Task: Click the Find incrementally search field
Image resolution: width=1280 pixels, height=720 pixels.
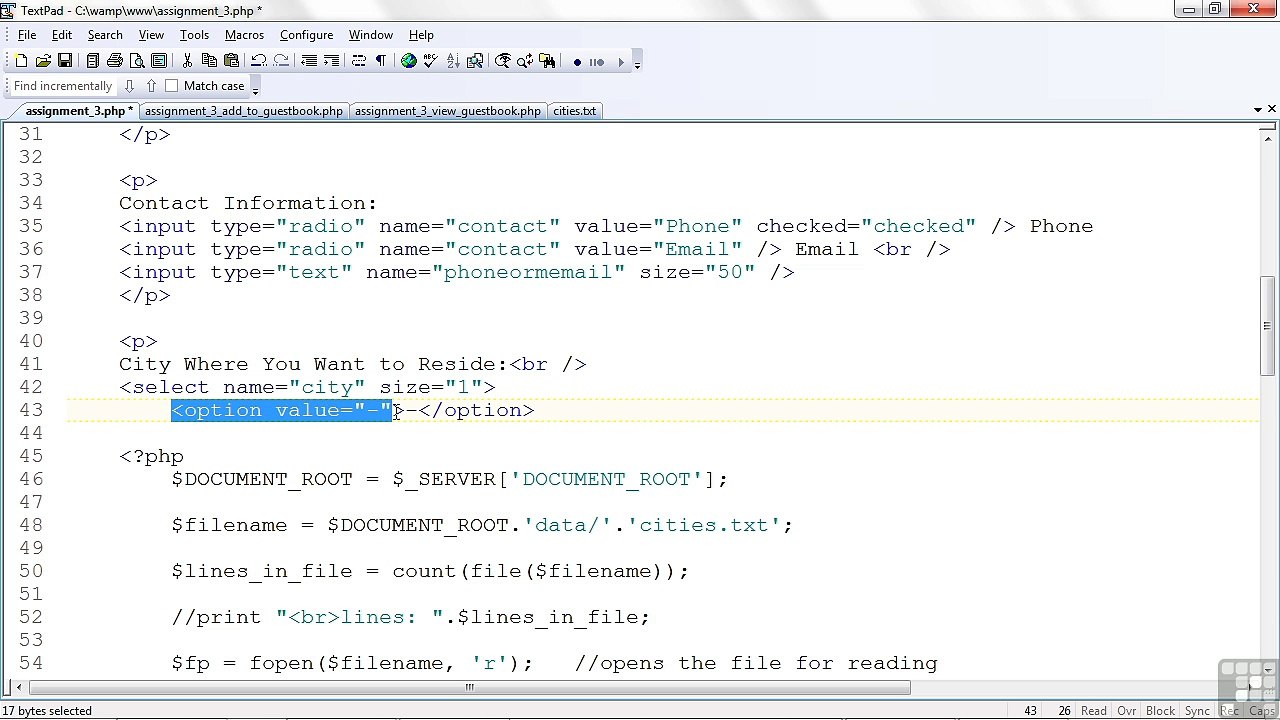Action: click(63, 86)
